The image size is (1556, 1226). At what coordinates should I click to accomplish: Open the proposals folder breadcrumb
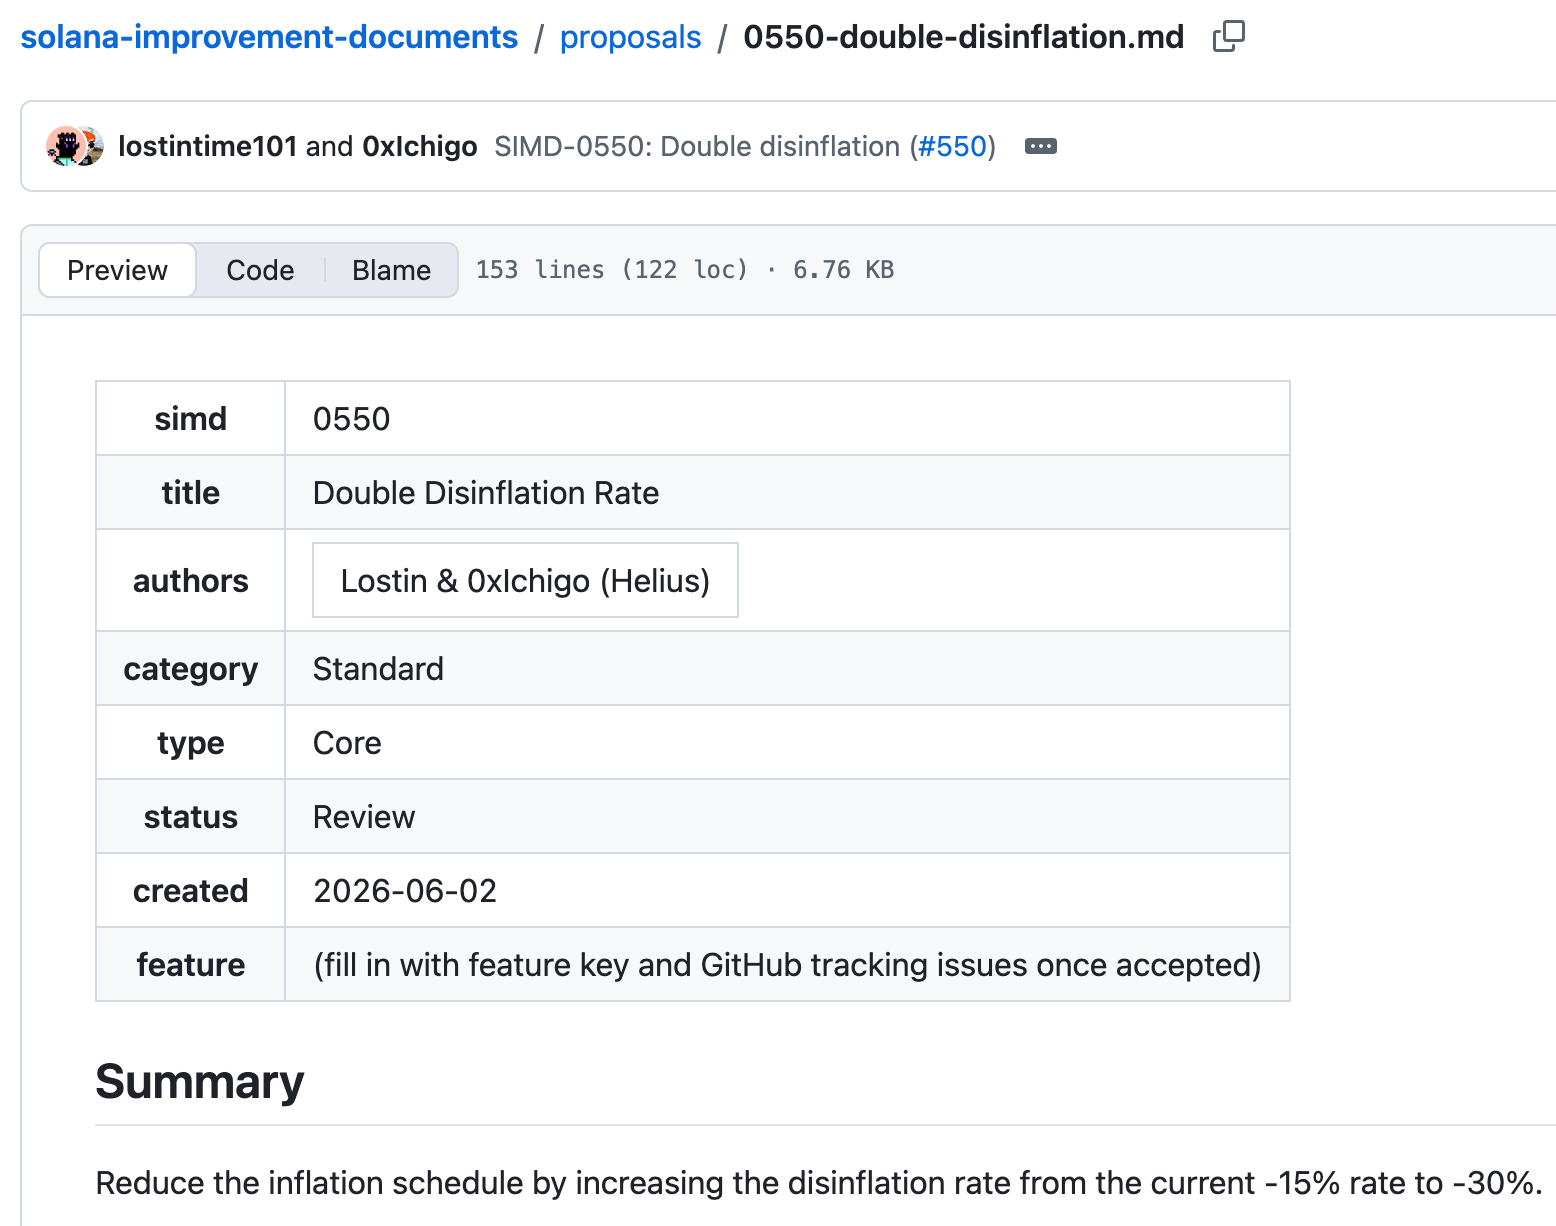pyautogui.click(x=630, y=37)
